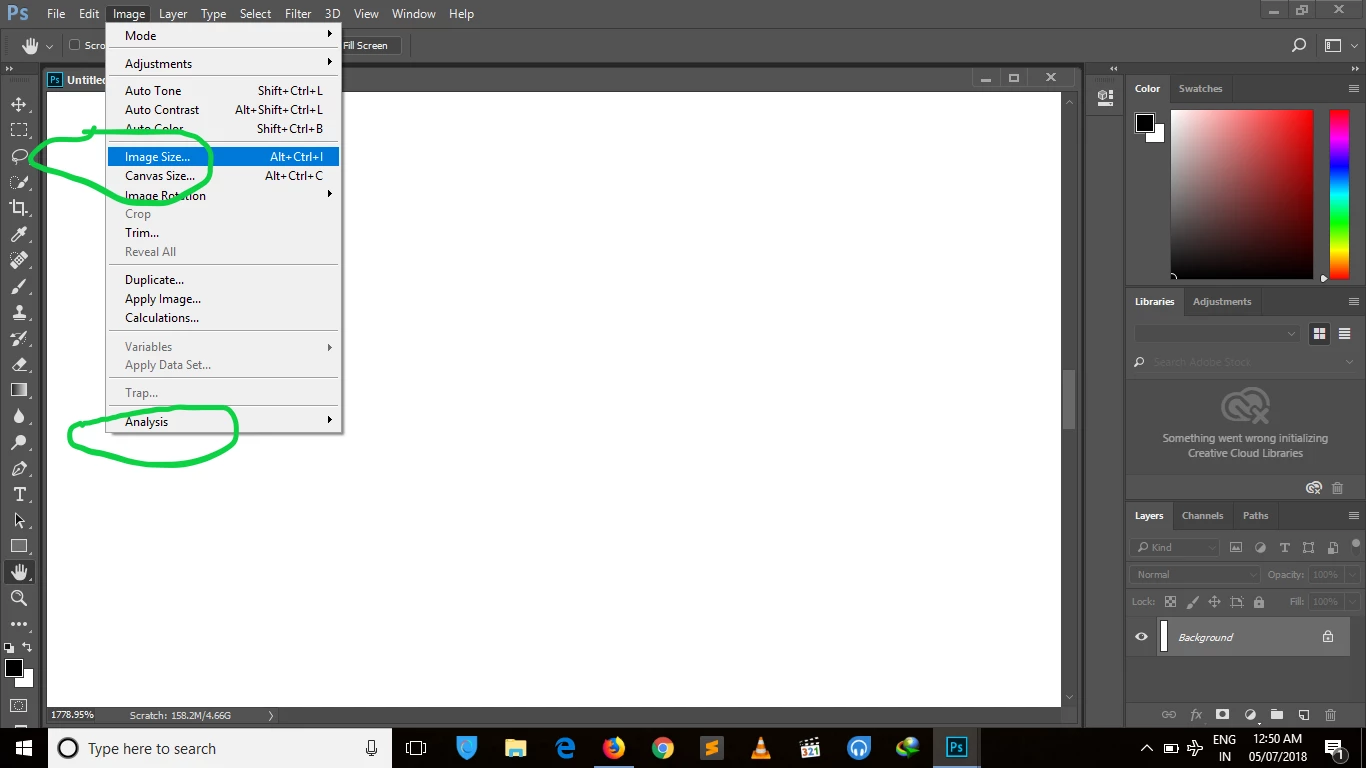Select the Quick Selection tool
This screenshot has height=768, width=1366.
click(x=19, y=182)
